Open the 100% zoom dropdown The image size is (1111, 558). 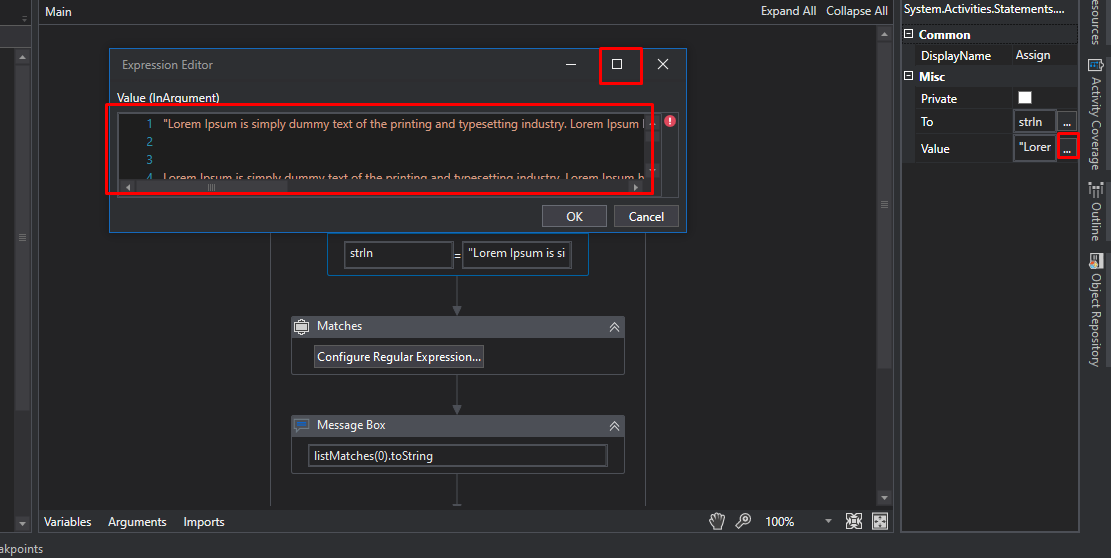(x=828, y=522)
